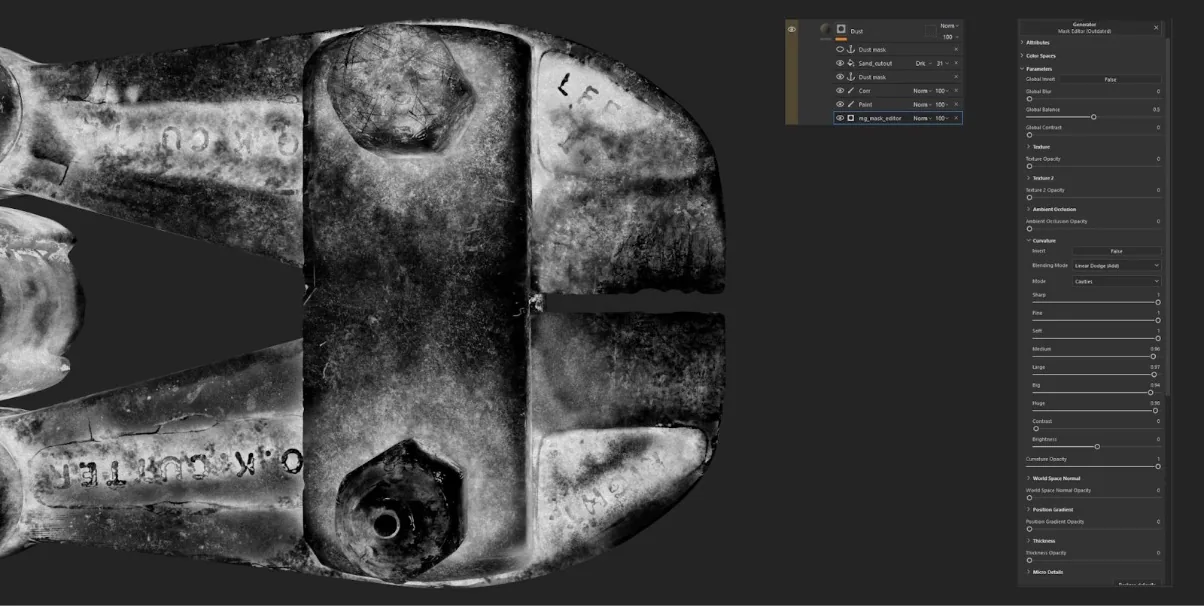The width and height of the screenshot is (1204, 606).
Task: Click the generator icon of mg_mask_editor
Action: pos(851,118)
